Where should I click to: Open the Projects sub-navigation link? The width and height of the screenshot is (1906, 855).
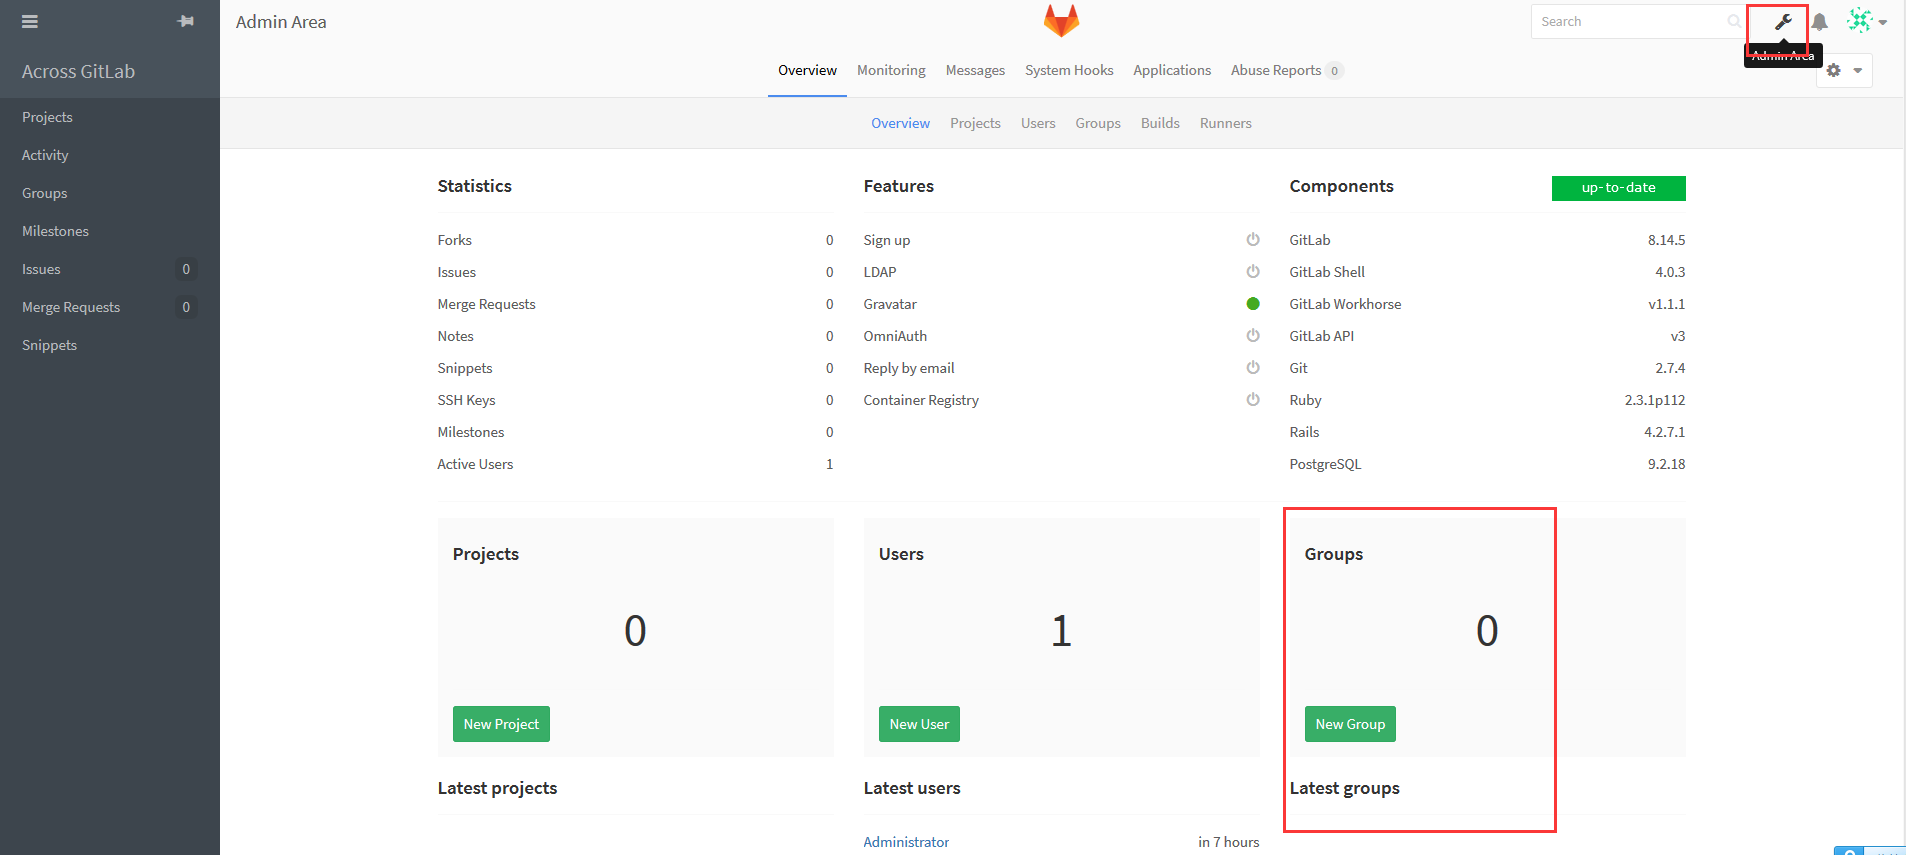pyautogui.click(x=975, y=123)
